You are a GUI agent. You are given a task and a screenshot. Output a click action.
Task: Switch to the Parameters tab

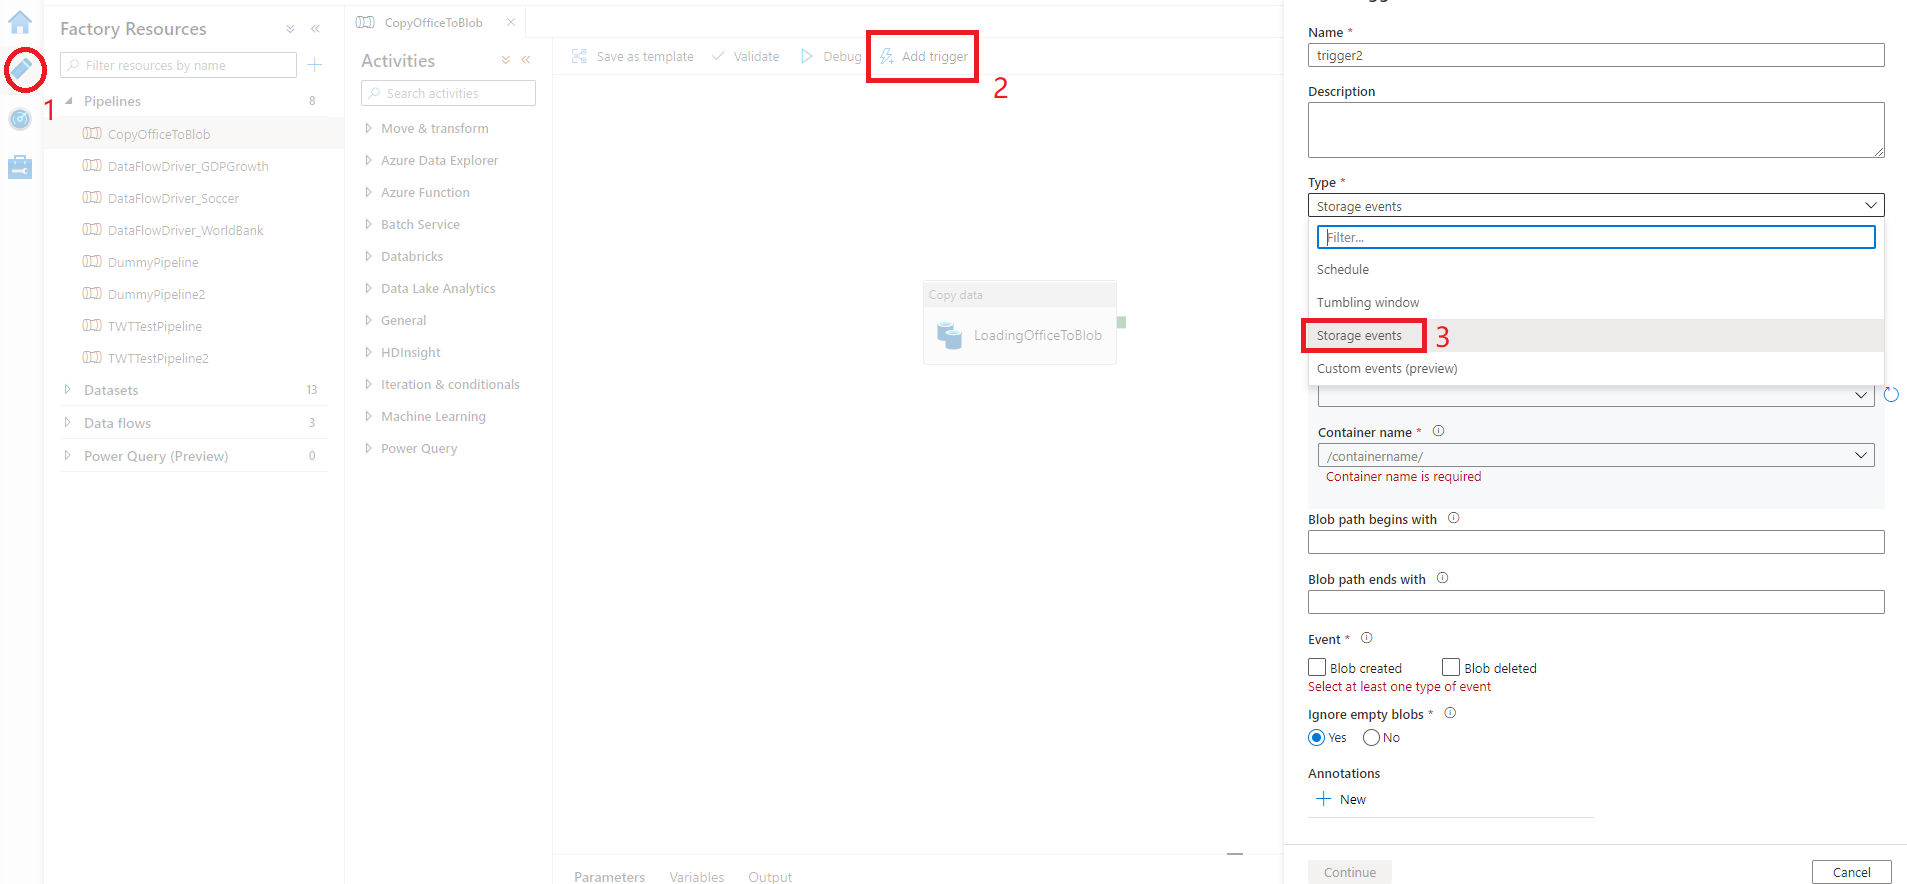(x=609, y=877)
